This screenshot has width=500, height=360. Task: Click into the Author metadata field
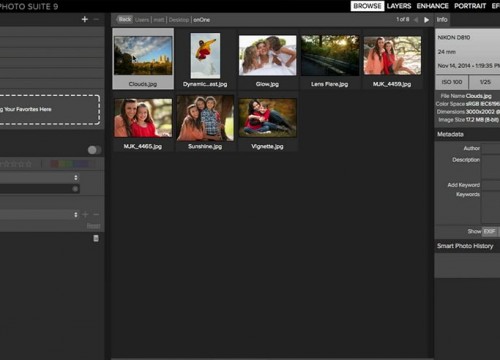click(491, 148)
